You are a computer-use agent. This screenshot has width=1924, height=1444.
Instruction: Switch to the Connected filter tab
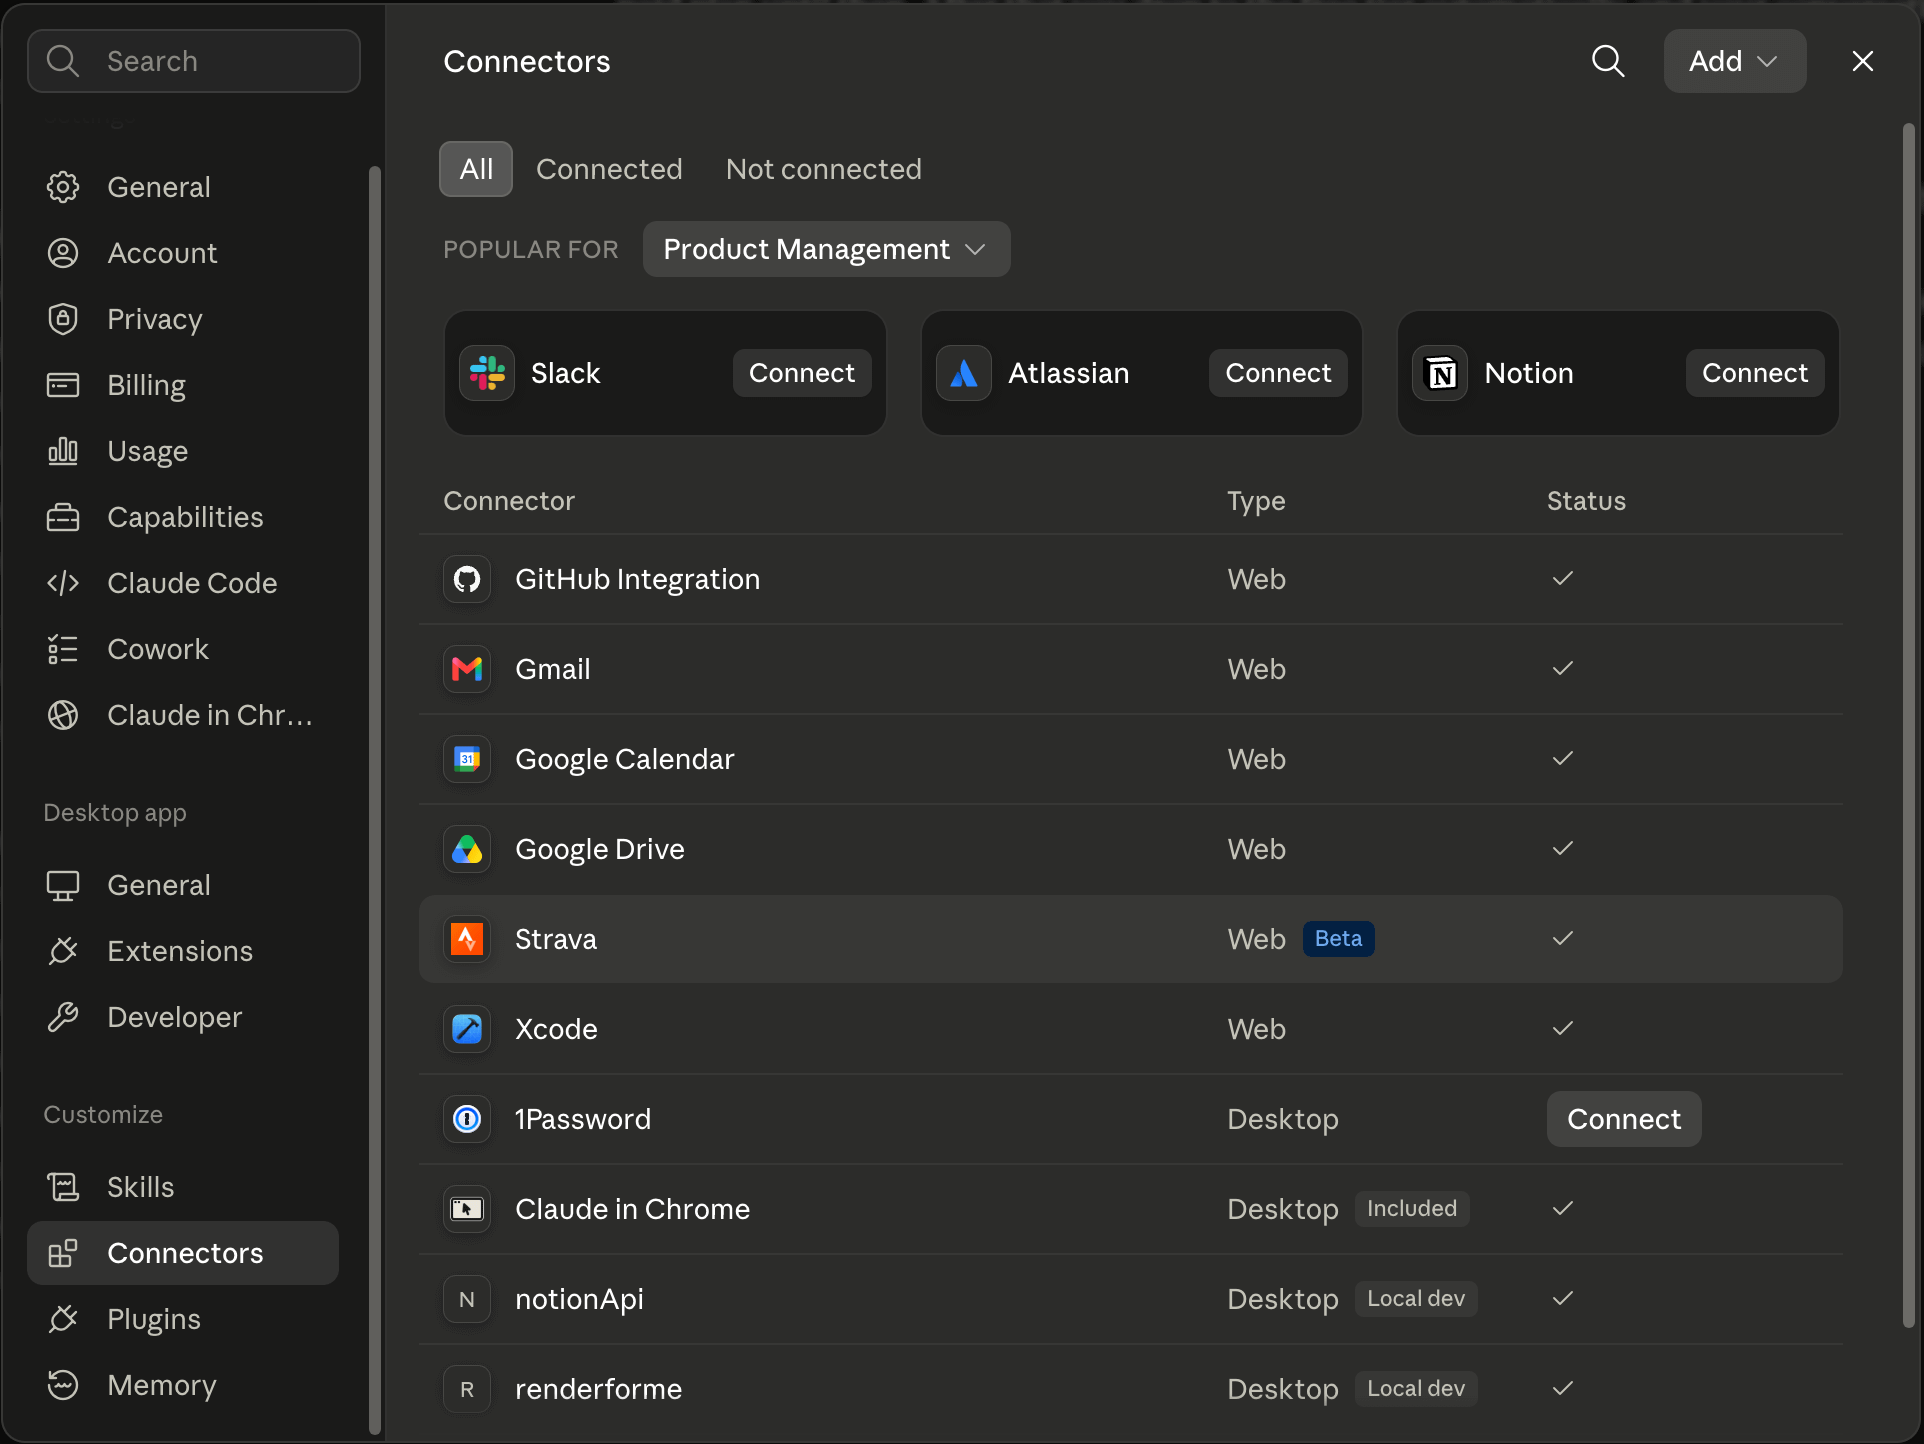(609, 169)
